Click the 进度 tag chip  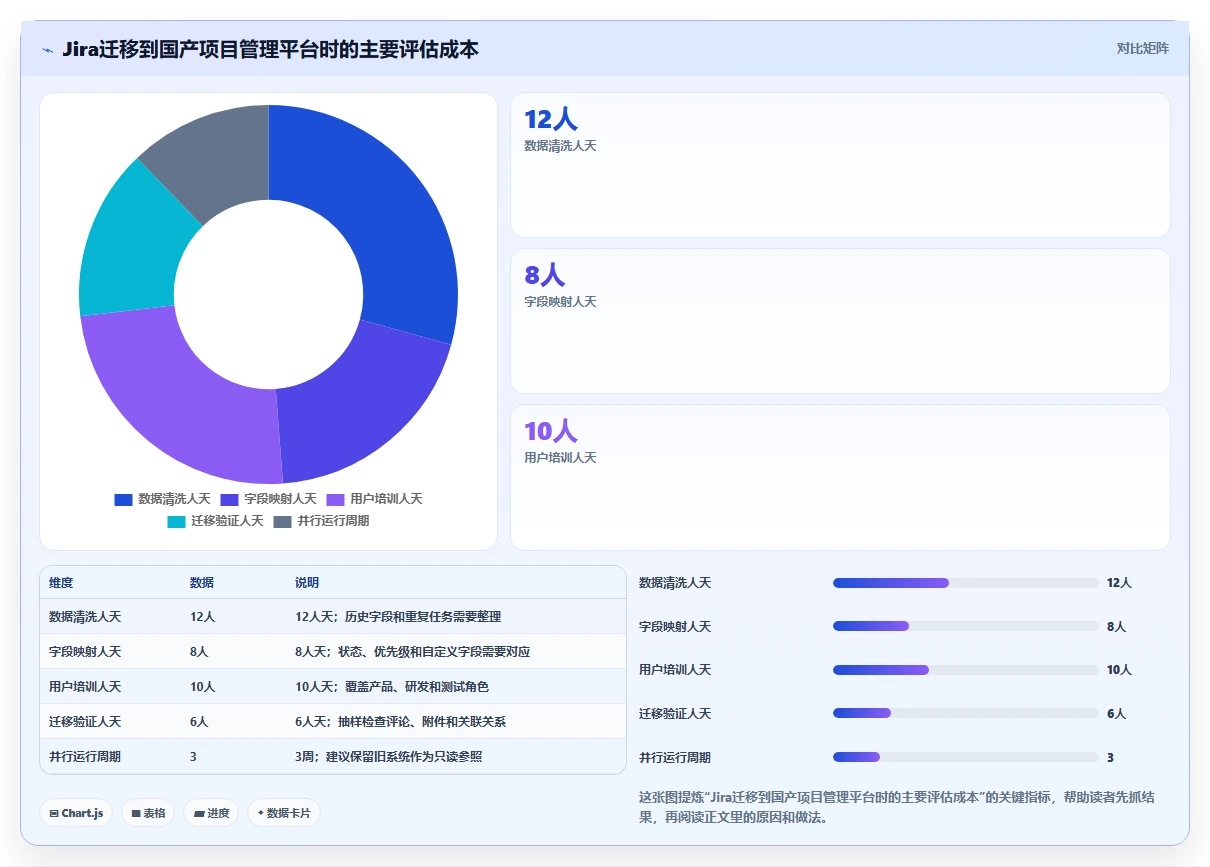click(211, 813)
